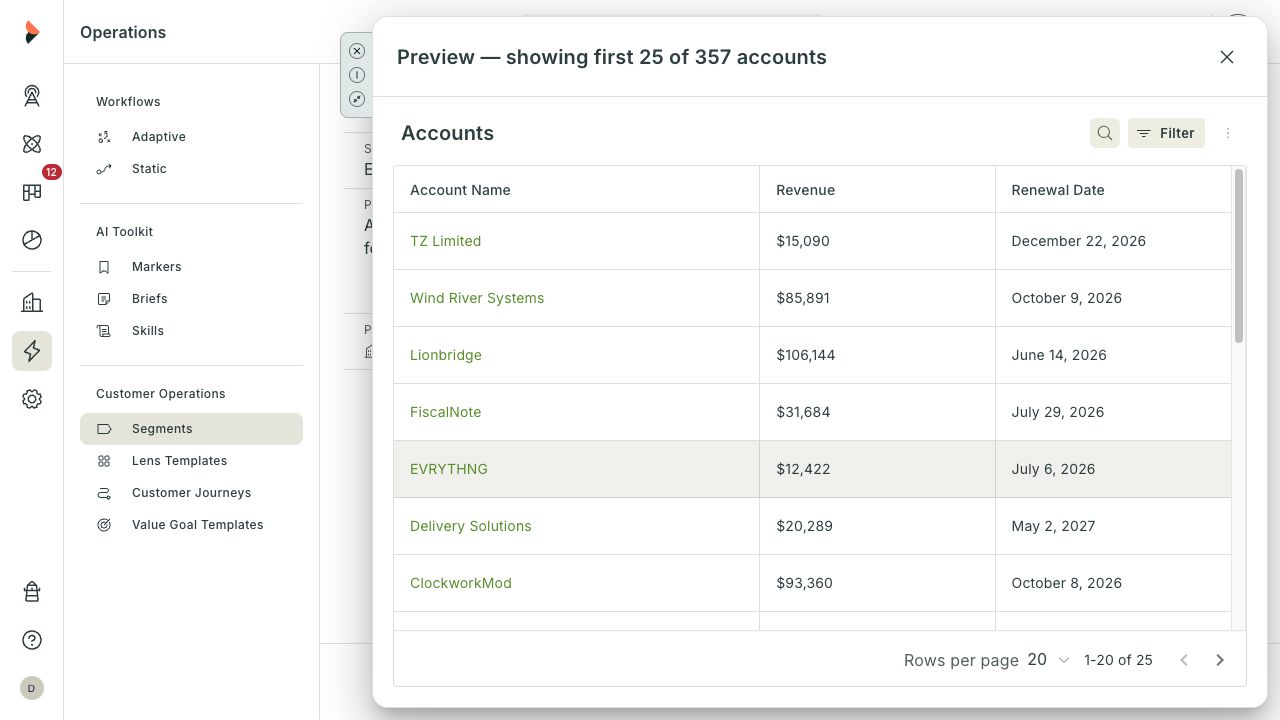Open the TZ Limited account link
This screenshot has width=1280, height=720.
point(445,241)
